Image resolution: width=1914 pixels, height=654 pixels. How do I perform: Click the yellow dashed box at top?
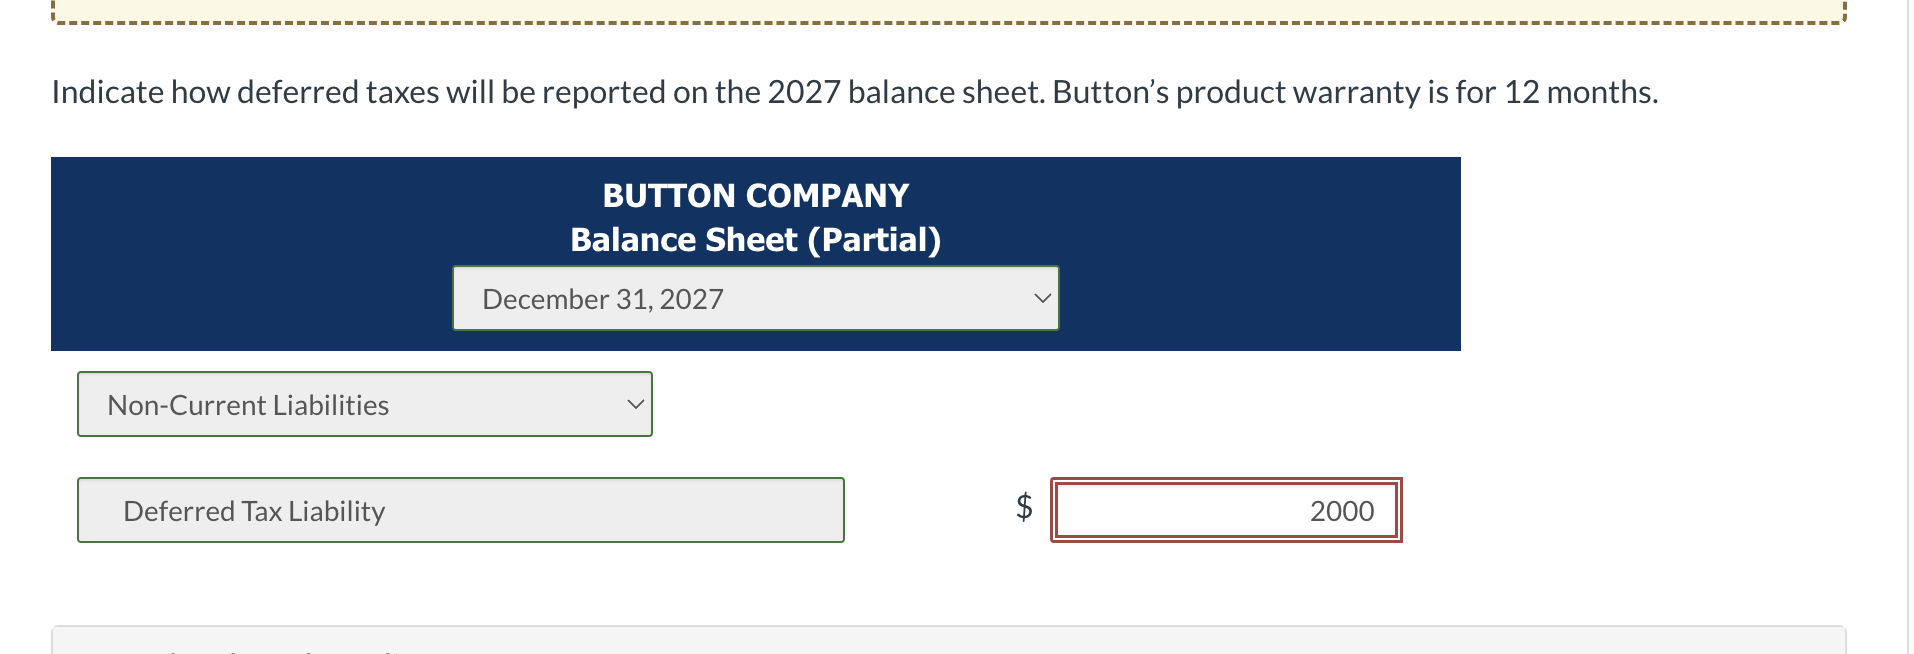(948, 10)
